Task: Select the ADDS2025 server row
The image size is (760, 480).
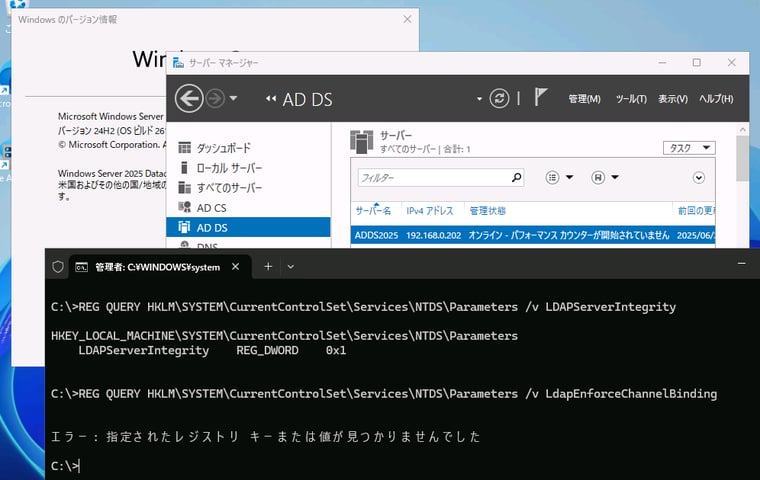Action: pyautogui.click(x=533, y=235)
